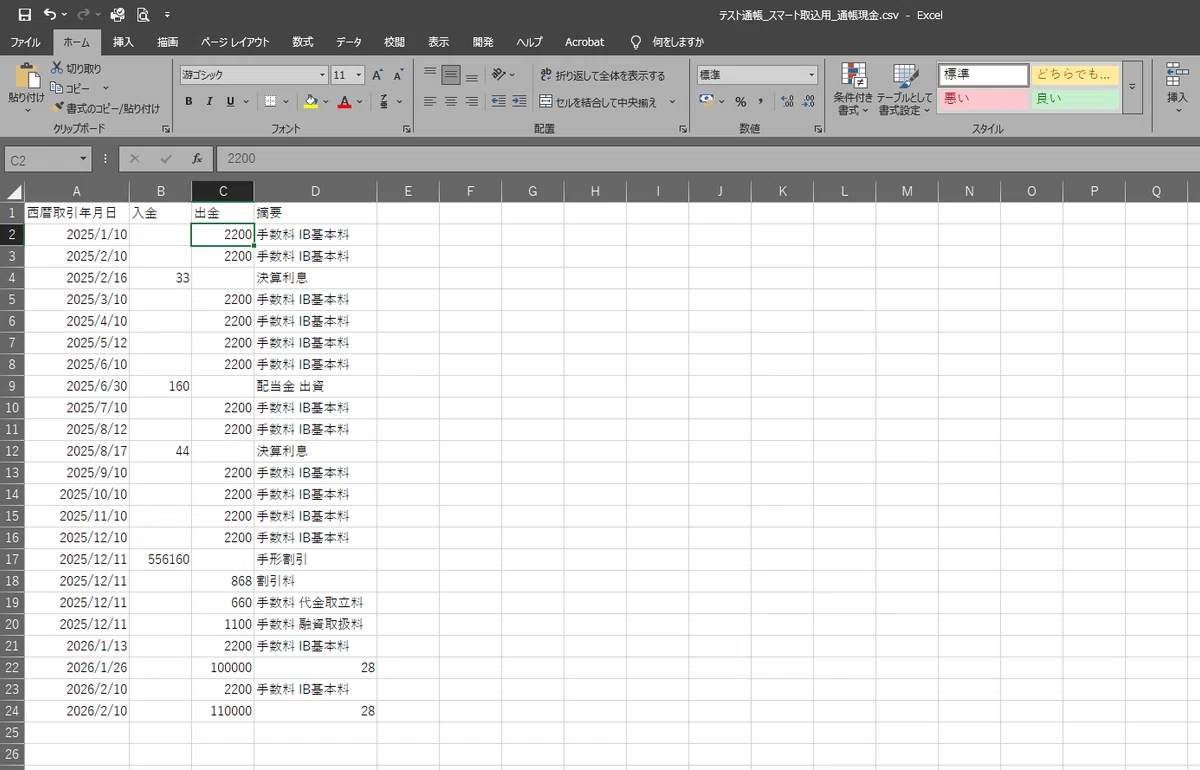Toggle middle vertical alignment

450,75
